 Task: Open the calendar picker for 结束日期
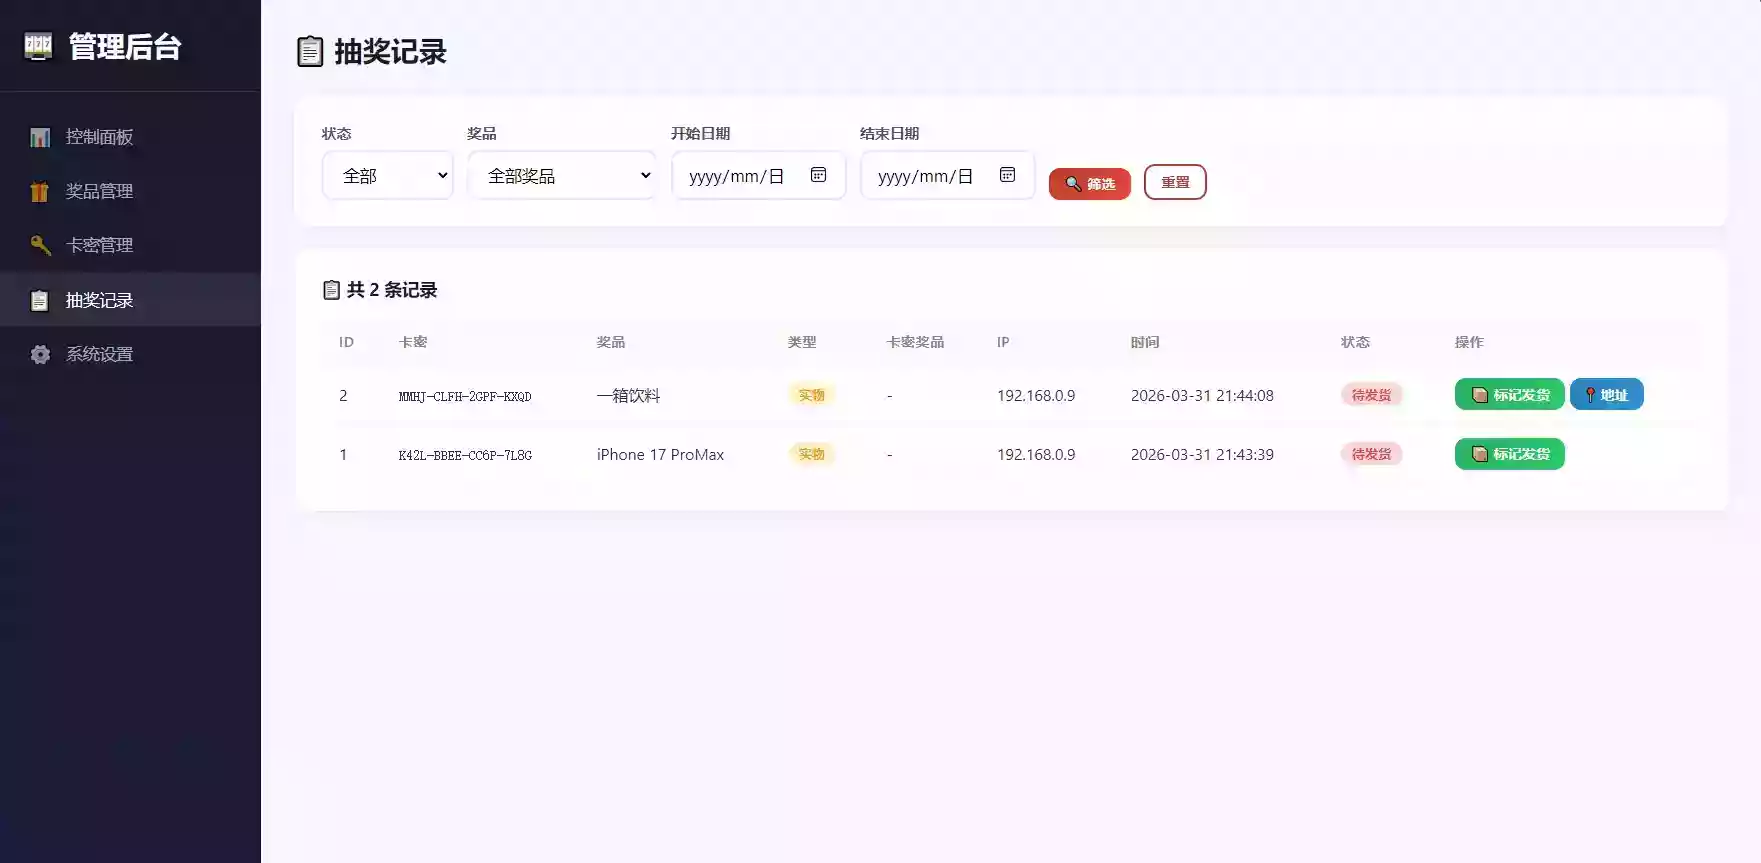[x=1007, y=175]
